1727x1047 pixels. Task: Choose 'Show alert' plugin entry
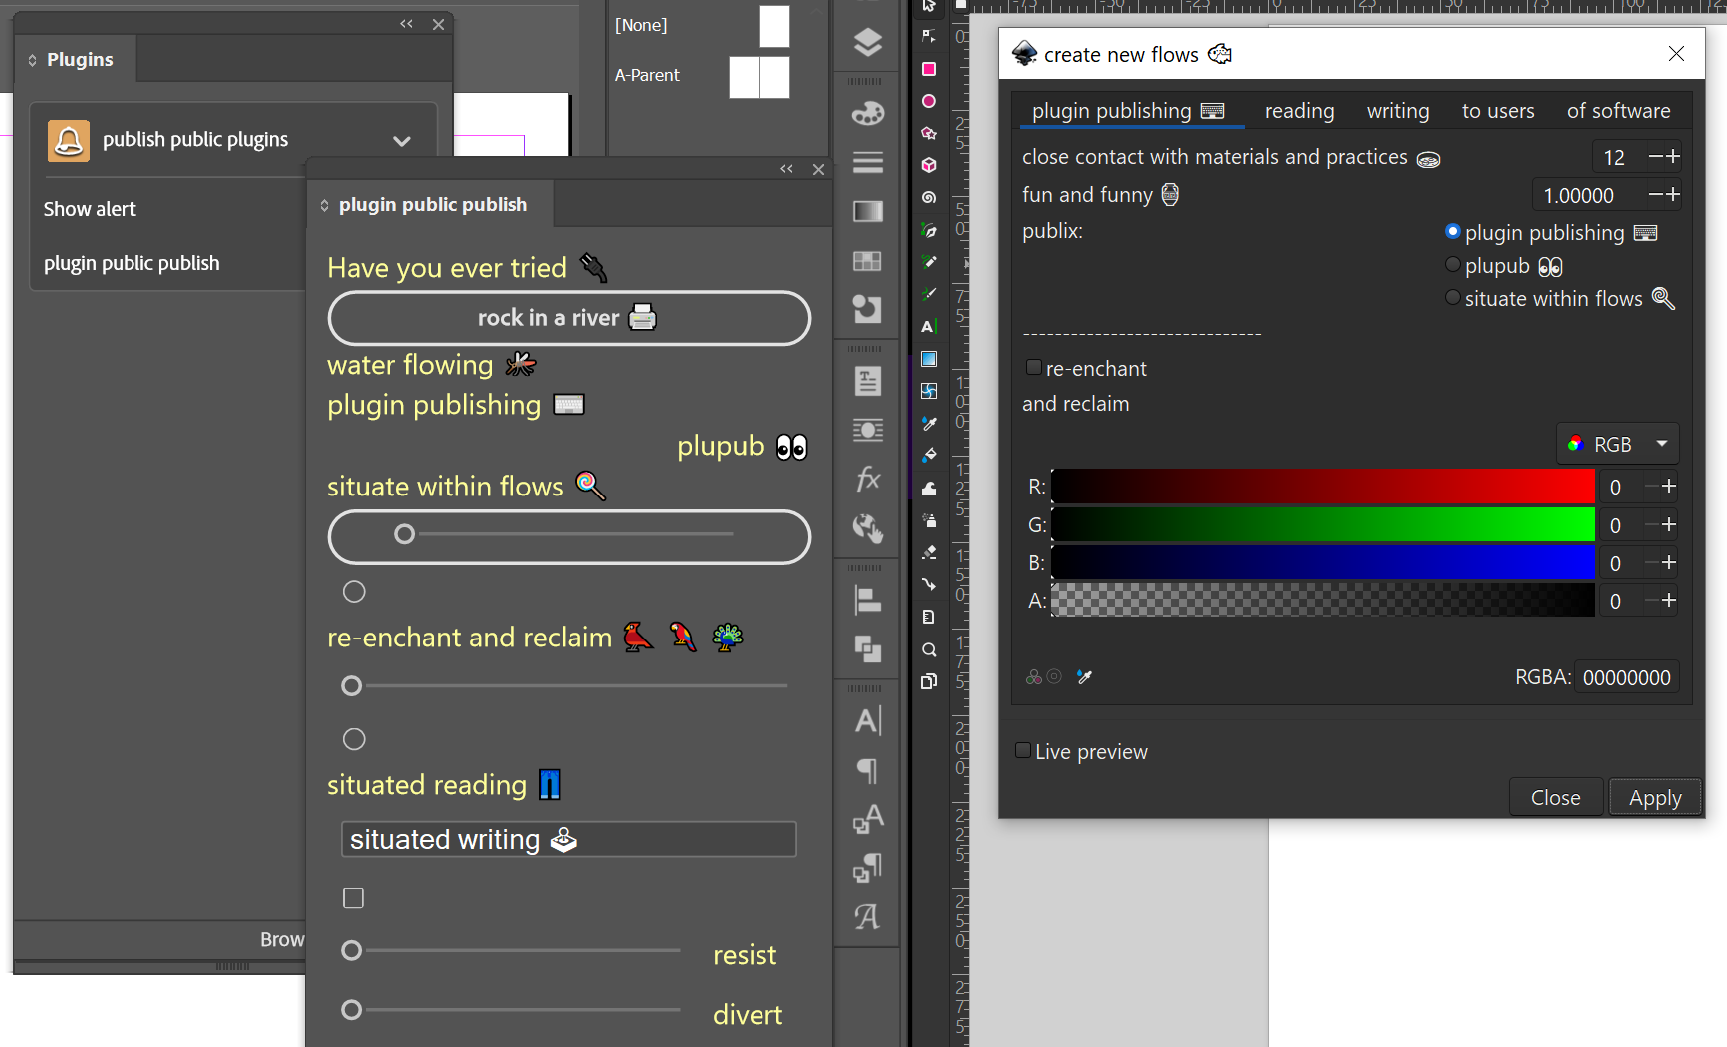(90, 209)
